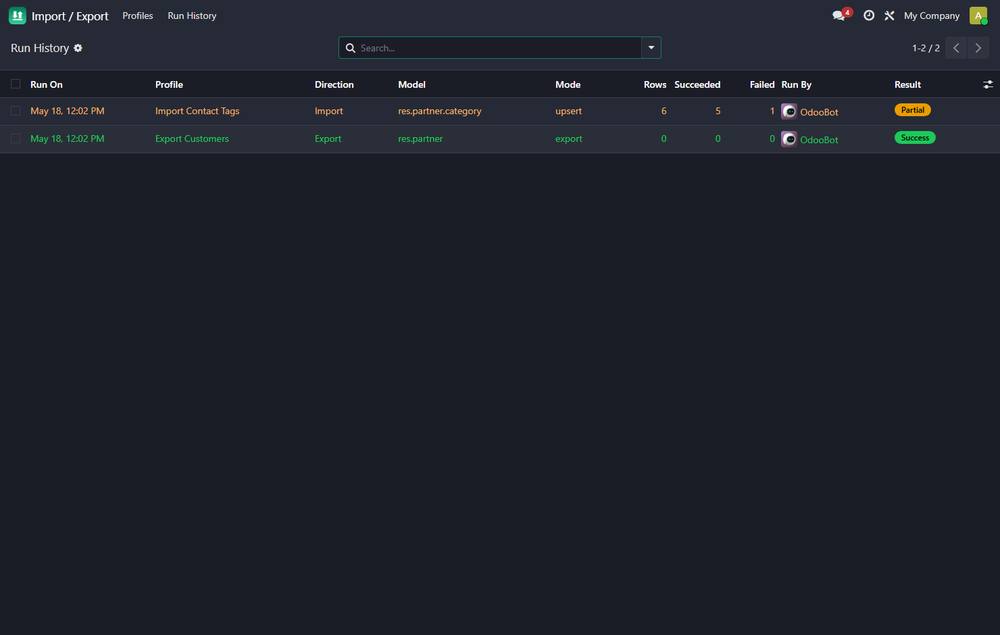Open the Export Customers profile cell
The image size is (1000, 635).
point(192,138)
